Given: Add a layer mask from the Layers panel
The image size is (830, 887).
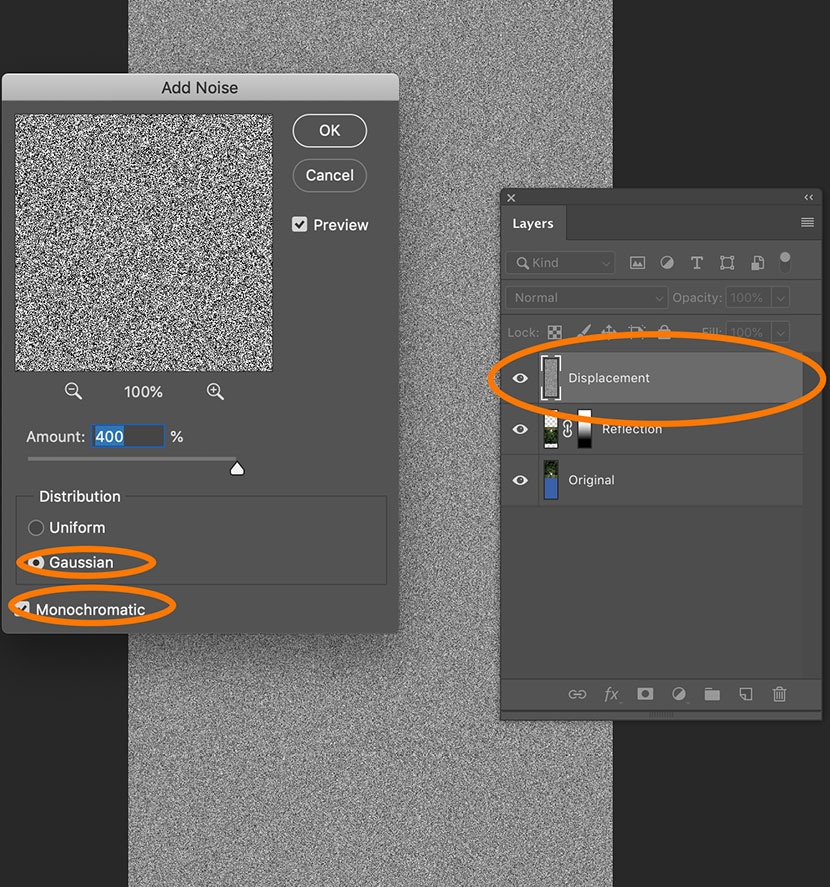Looking at the screenshot, I should coord(645,694).
